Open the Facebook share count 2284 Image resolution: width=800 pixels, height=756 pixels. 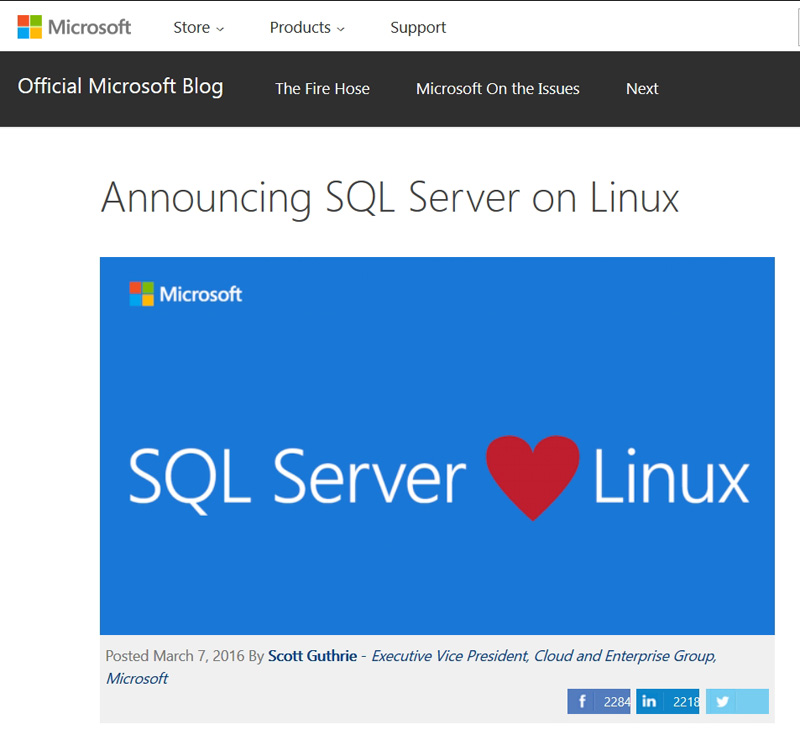tap(614, 701)
